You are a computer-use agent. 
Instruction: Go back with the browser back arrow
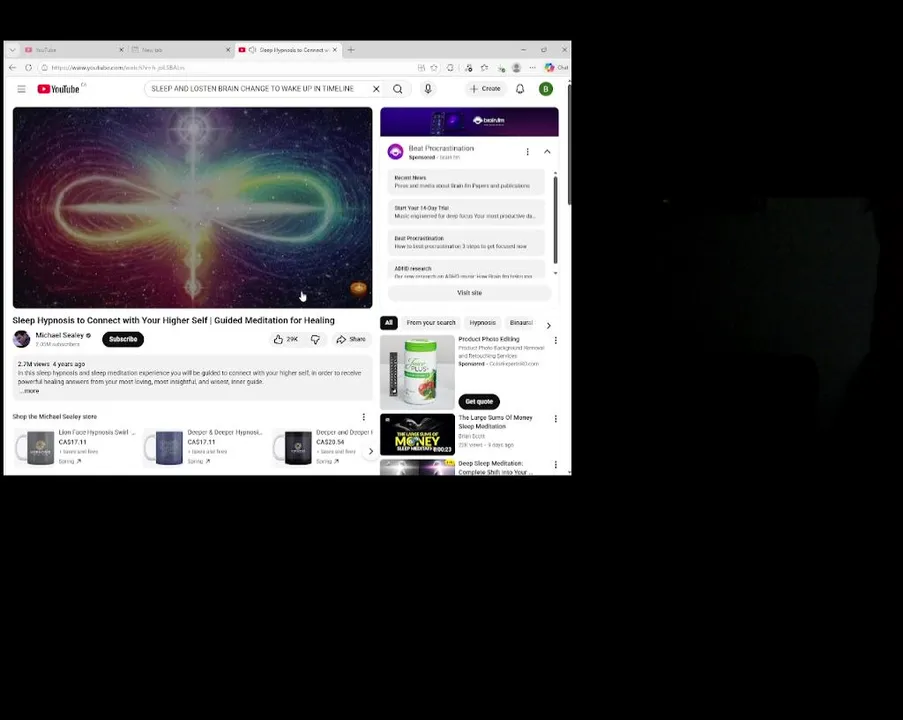point(13,67)
